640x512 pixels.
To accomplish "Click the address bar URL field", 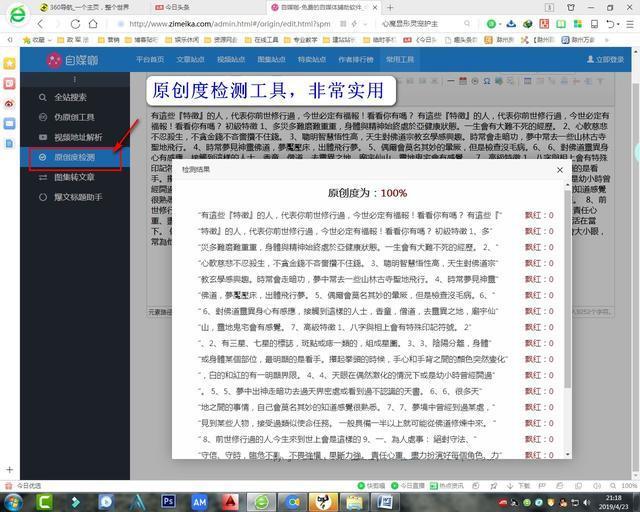I will [230, 23].
